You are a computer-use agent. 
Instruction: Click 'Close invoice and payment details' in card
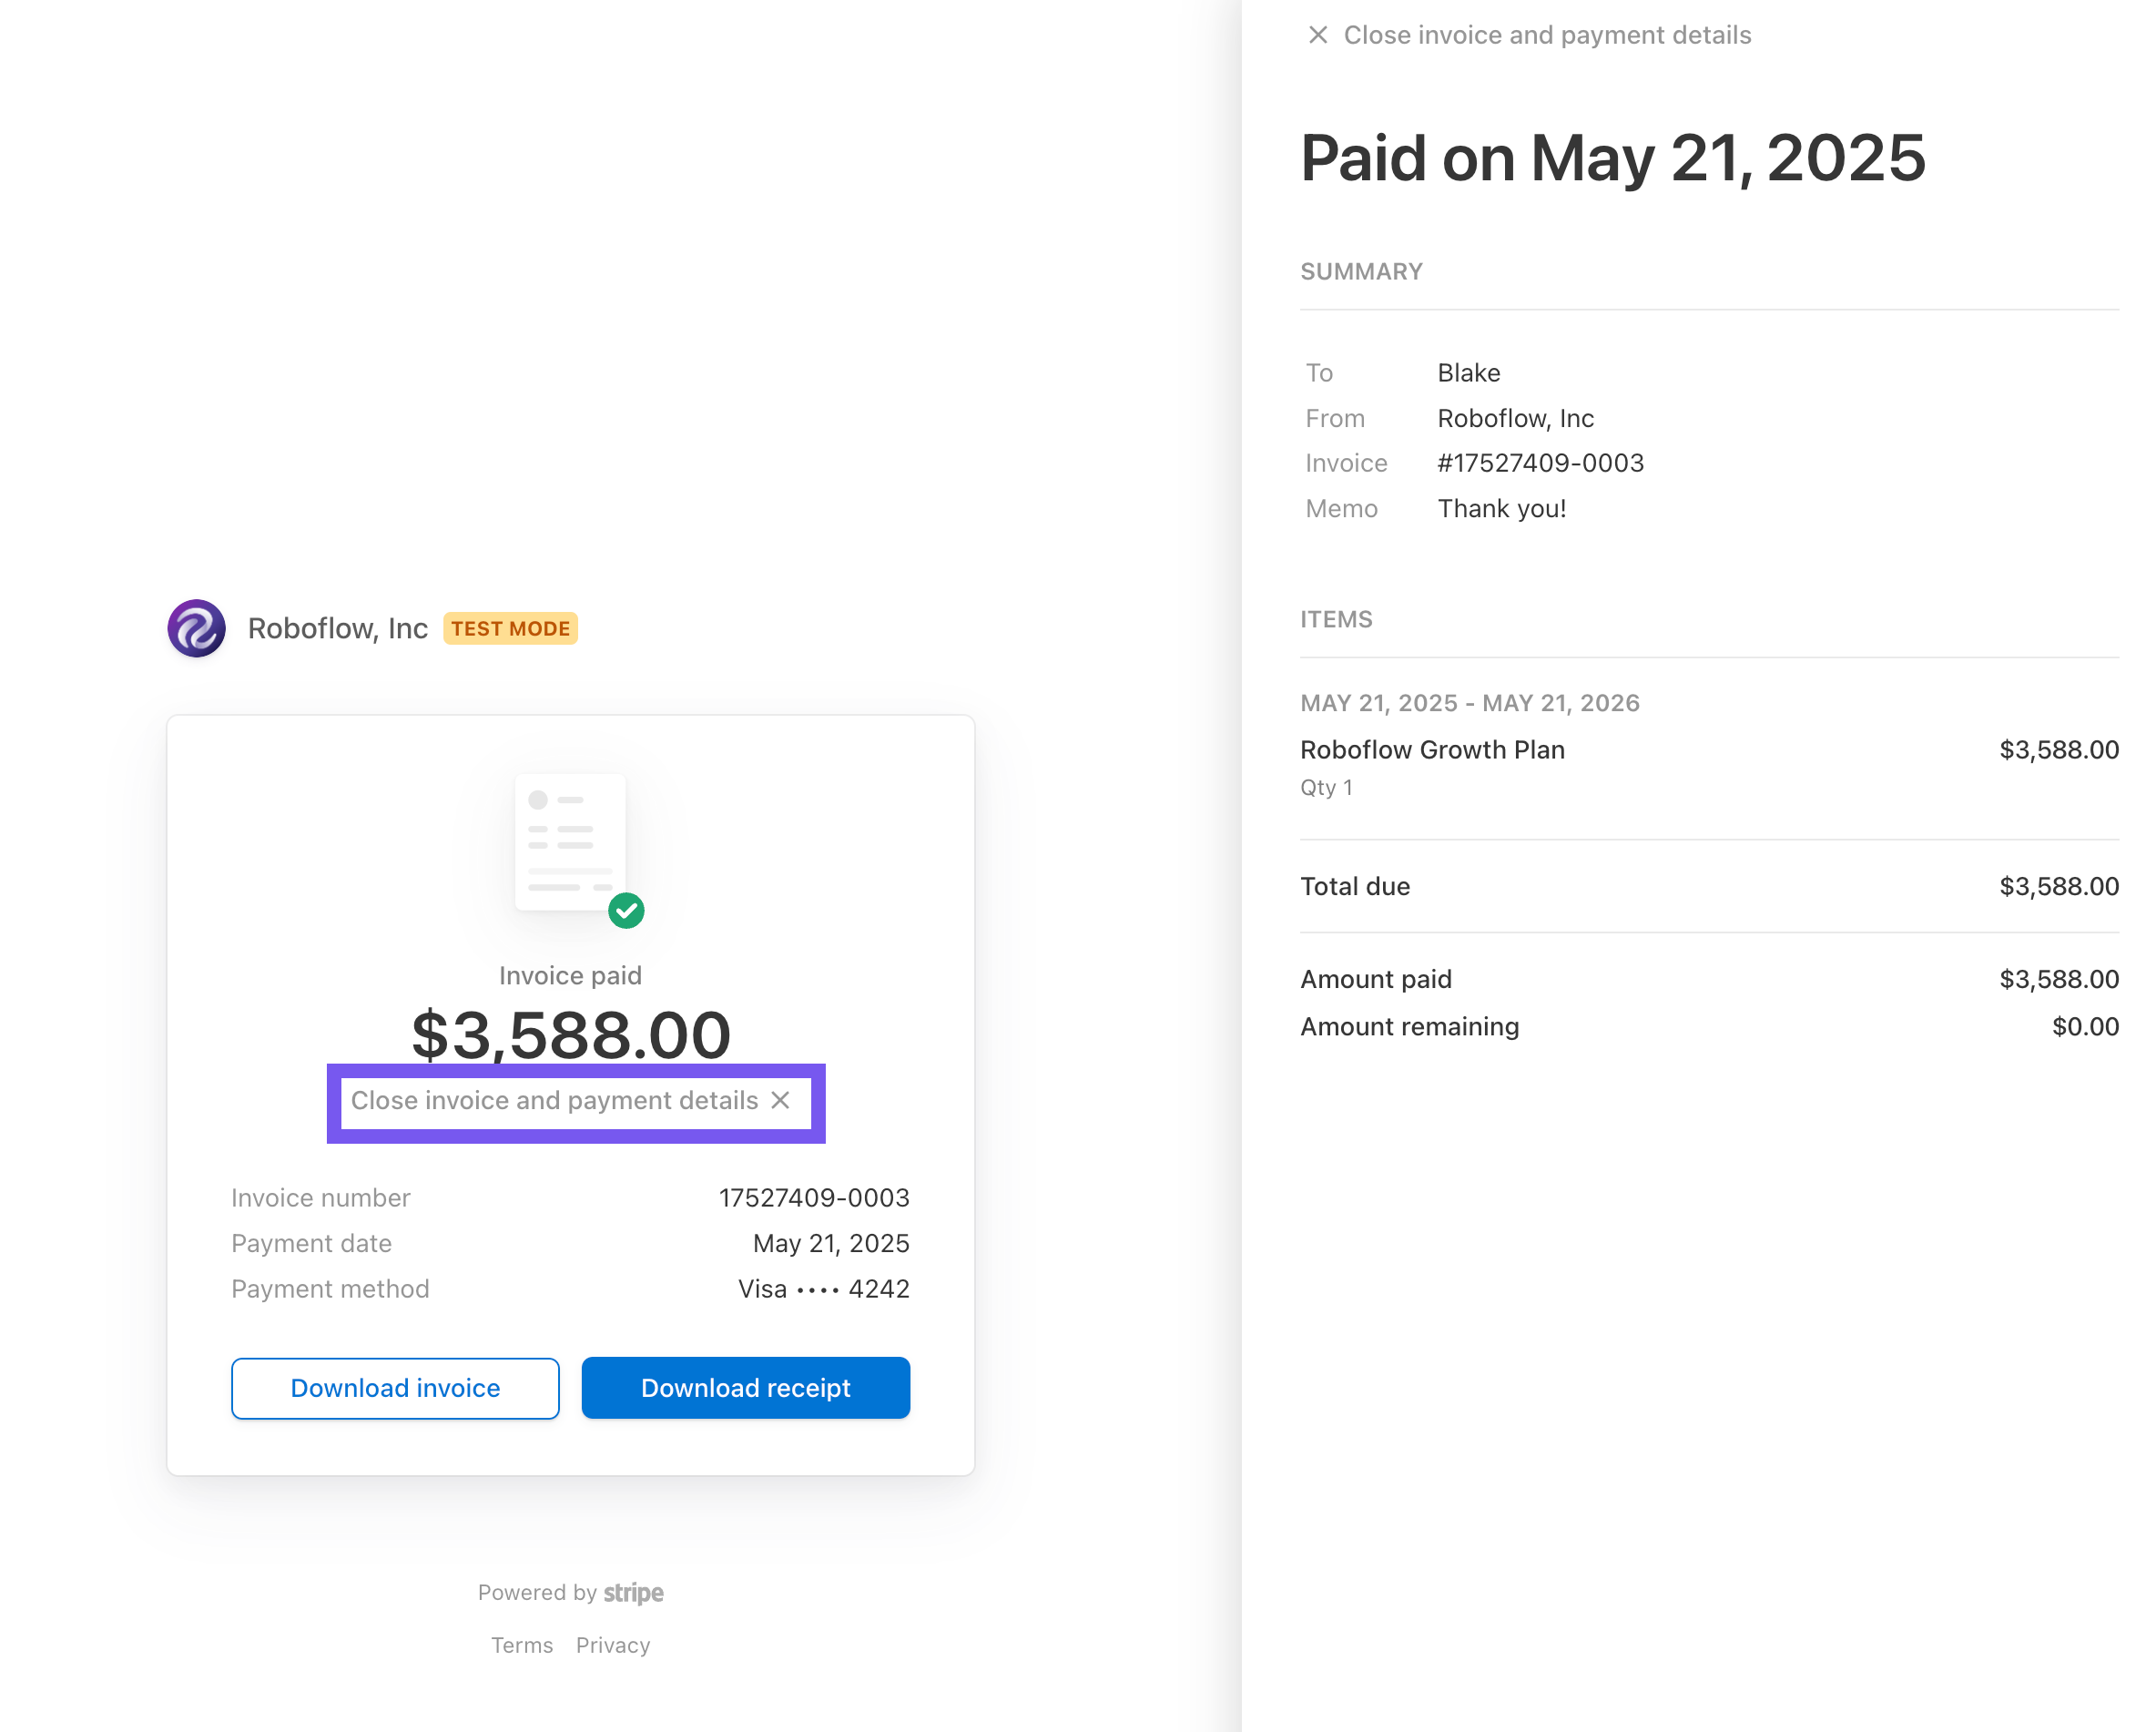(x=555, y=1100)
